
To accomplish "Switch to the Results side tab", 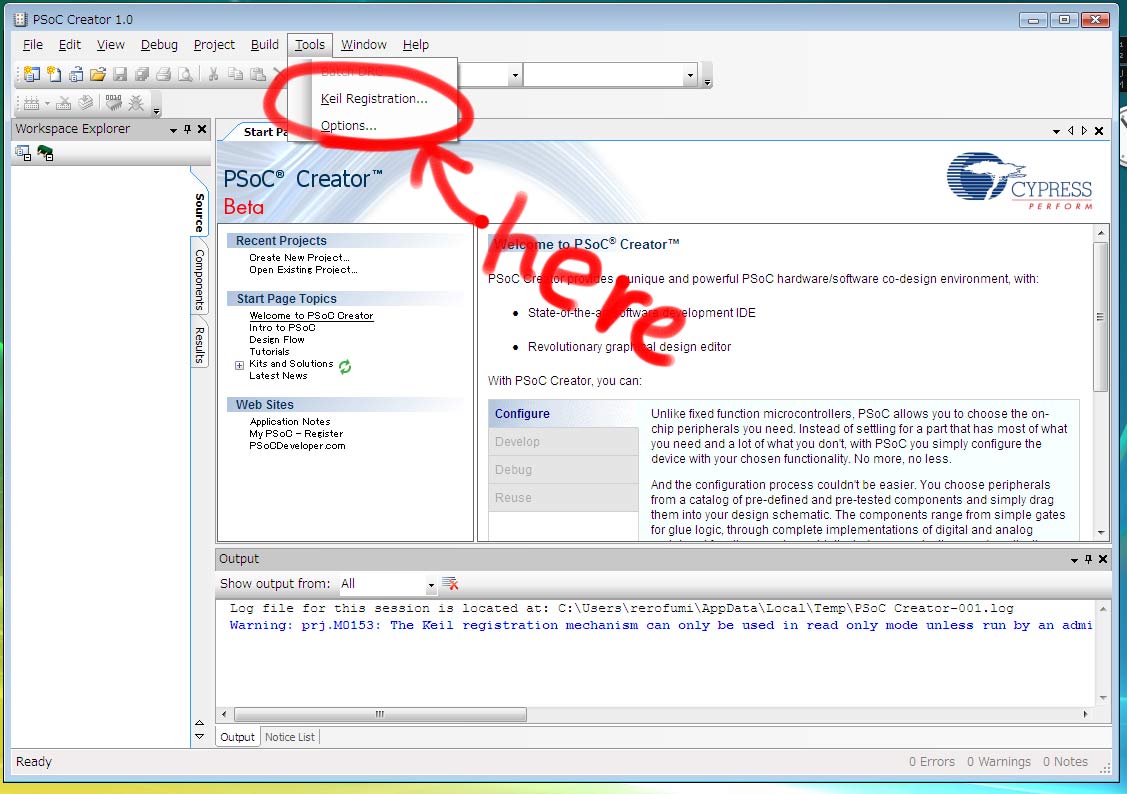I will pyautogui.click(x=200, y=345).
